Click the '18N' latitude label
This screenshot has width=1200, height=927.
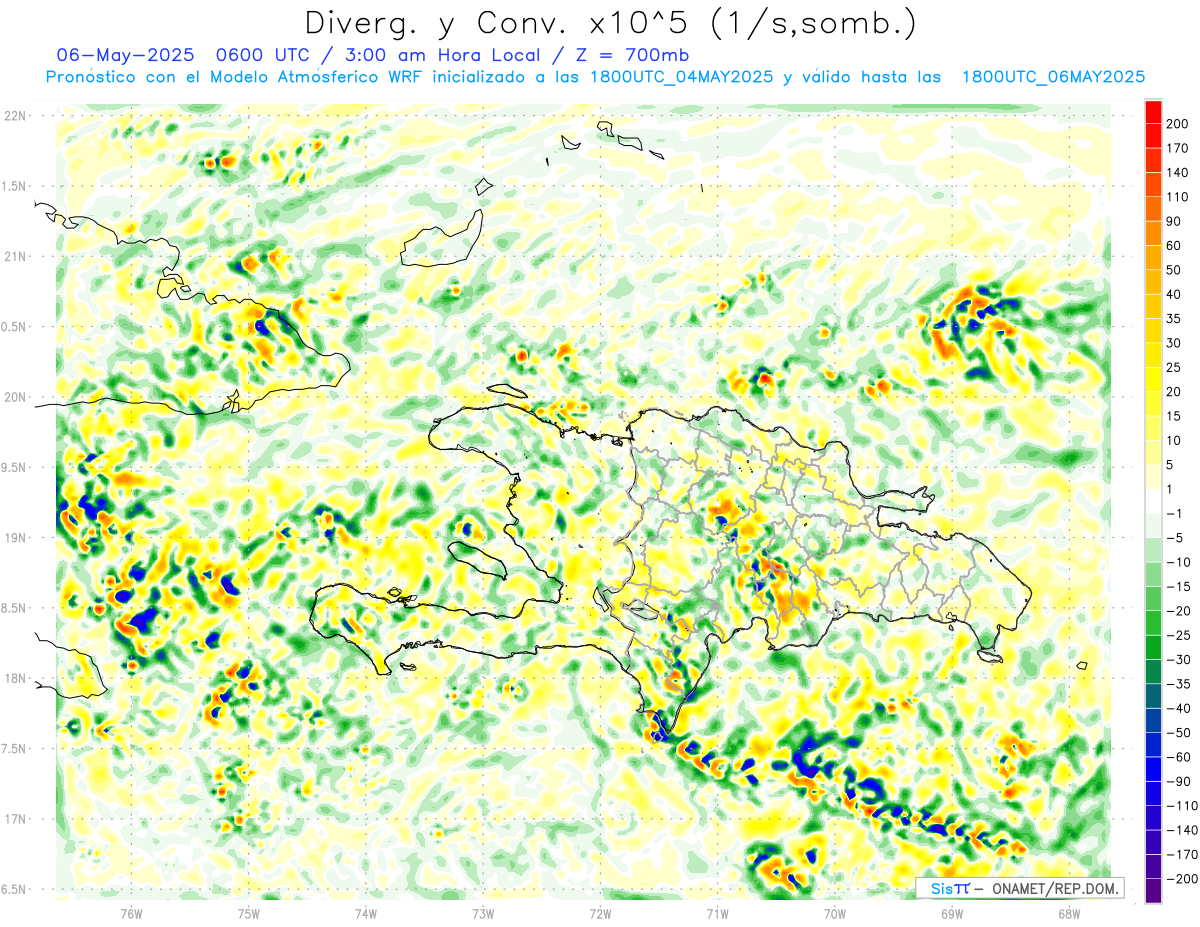pos(15,678)
